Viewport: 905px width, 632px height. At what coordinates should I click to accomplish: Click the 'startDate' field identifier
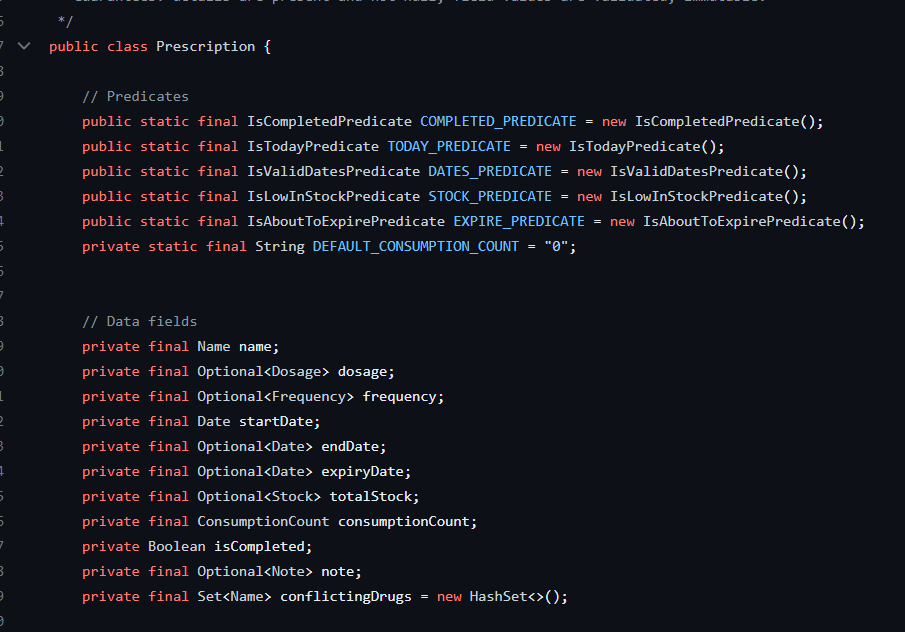click(x=276, y=422)
